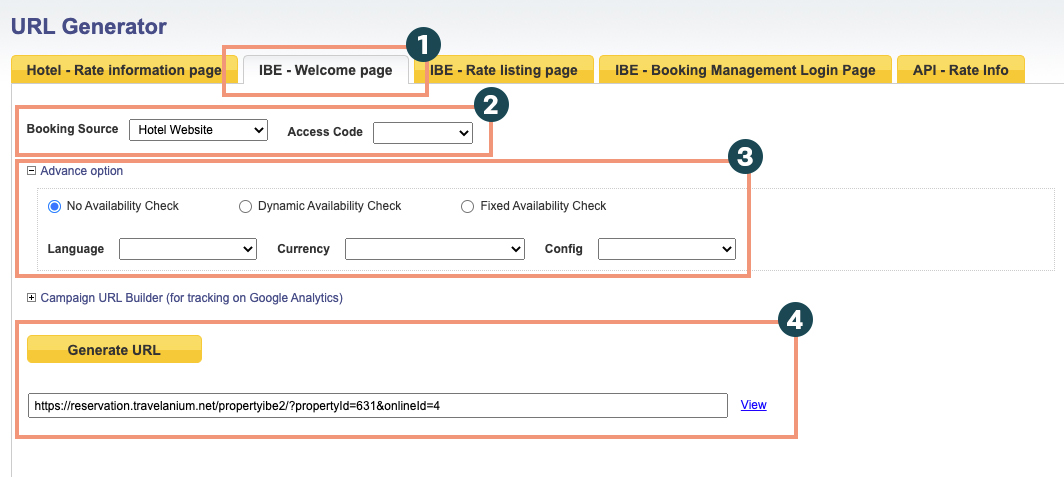1064x477 pixels.
Task: Choose Dynamic Availability Check option
Action: [x=245, y=206]
